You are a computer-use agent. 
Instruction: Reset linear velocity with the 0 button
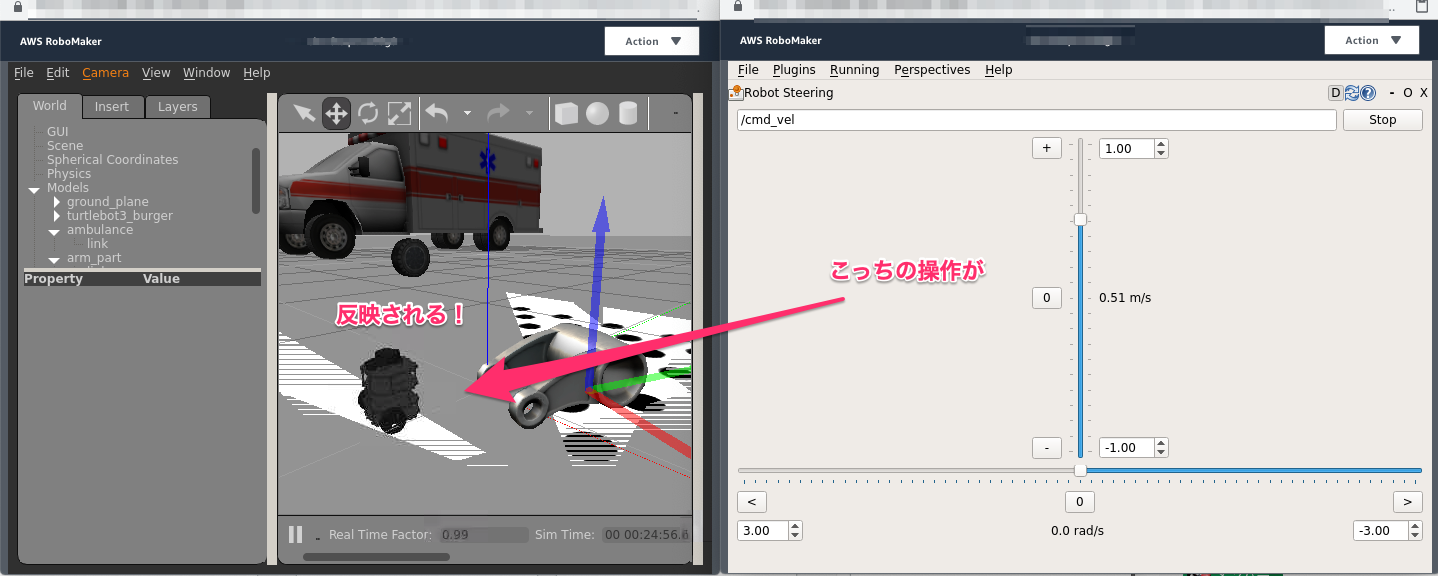[1046, 297]
